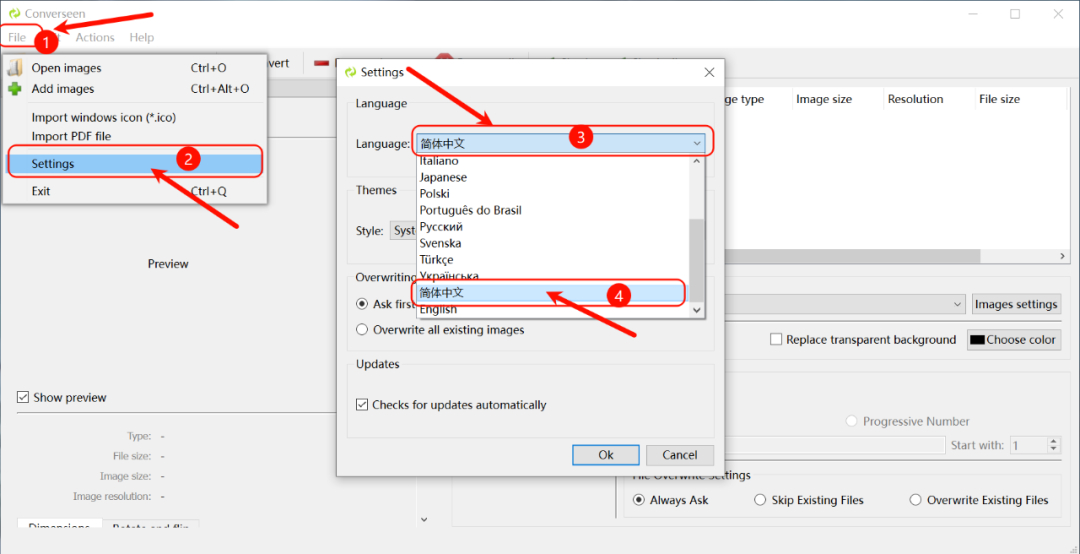Choose Add images from the File menu
Screen dimensions: 1080x554
[134, 89]
